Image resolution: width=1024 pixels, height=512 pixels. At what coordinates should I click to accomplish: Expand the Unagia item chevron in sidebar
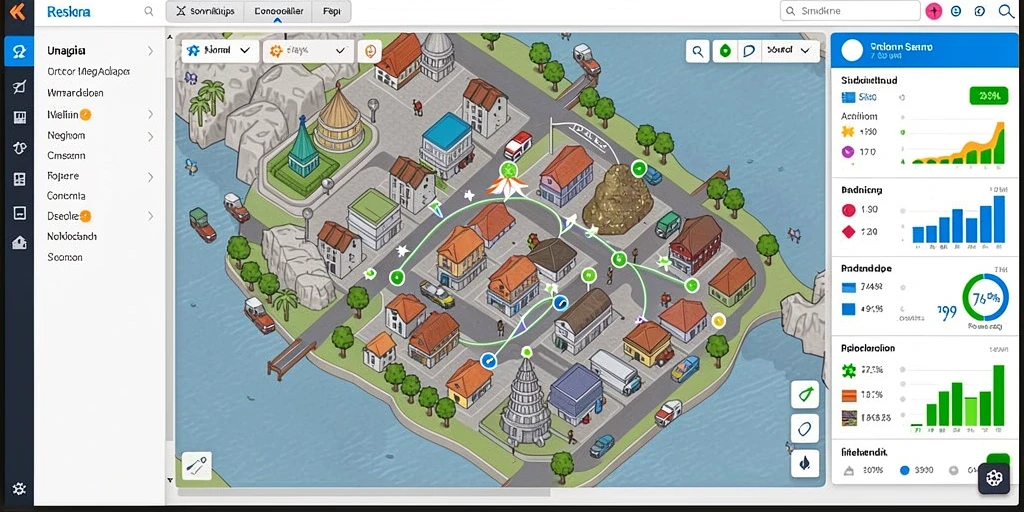150,50
